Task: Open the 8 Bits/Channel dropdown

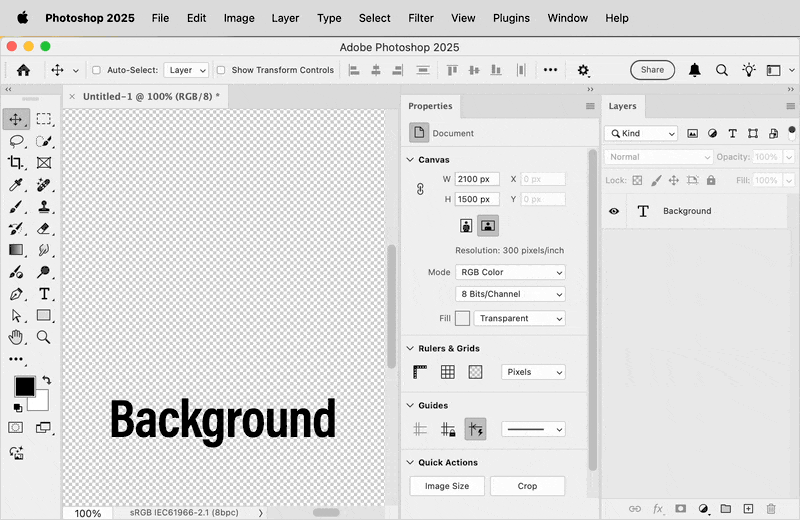Action: pos(510,294)
